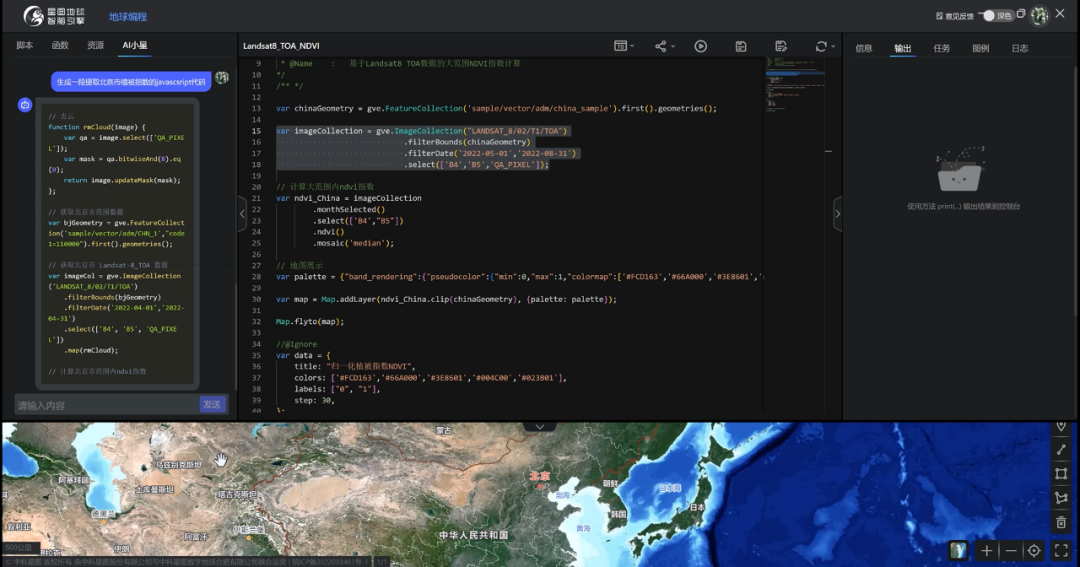The width and height of the screenshot is (1080, 567).
Task: Switch to the 函数 tab
Action: tap(60, 45)
